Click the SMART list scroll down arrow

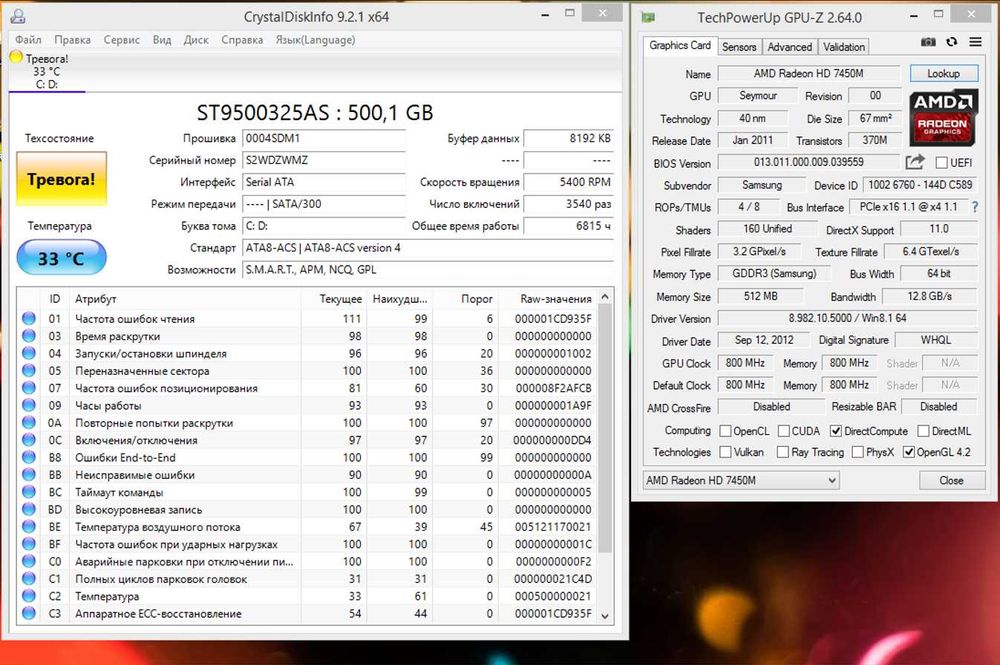[x=605, y=616]
